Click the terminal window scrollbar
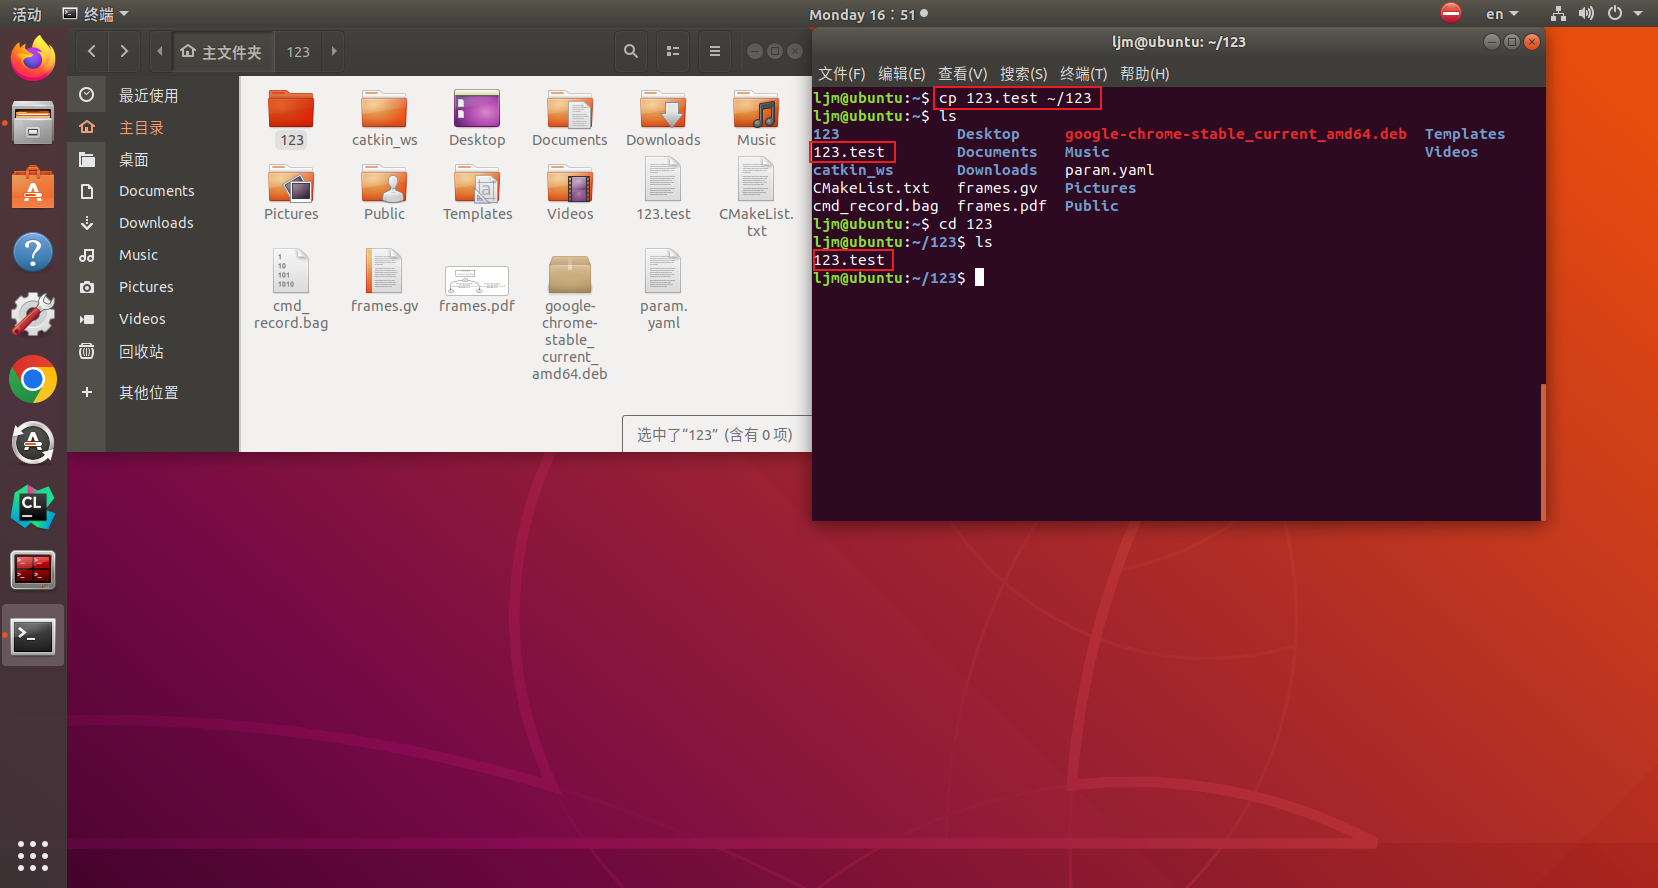The width and height of the screenshot is (1658, 888). [1543, 450]
